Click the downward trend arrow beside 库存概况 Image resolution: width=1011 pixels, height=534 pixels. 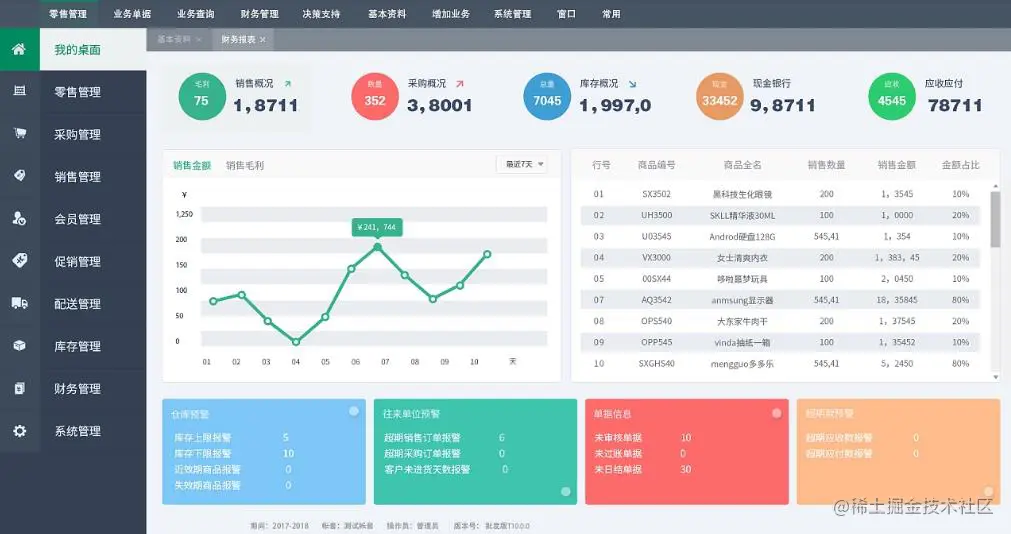click(x=633, y=84)
